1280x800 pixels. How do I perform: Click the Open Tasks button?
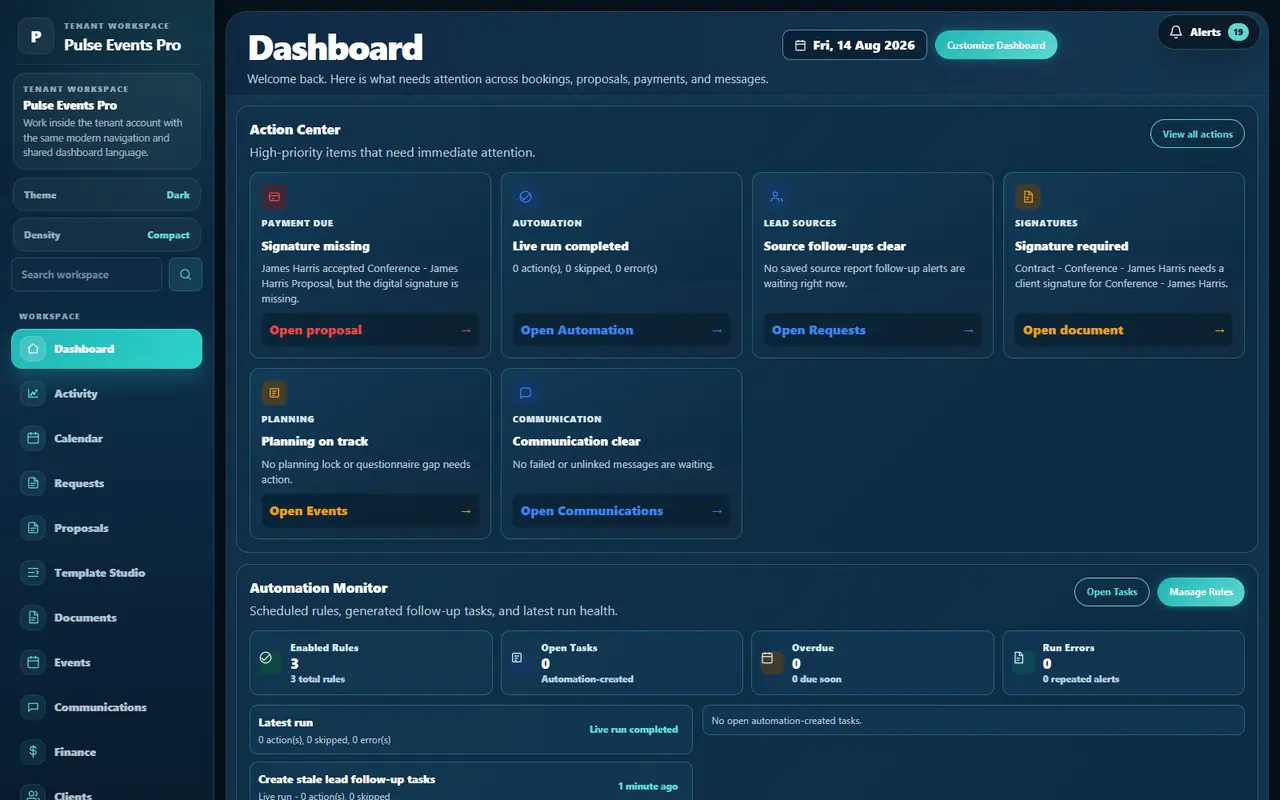pos(1112,592)
